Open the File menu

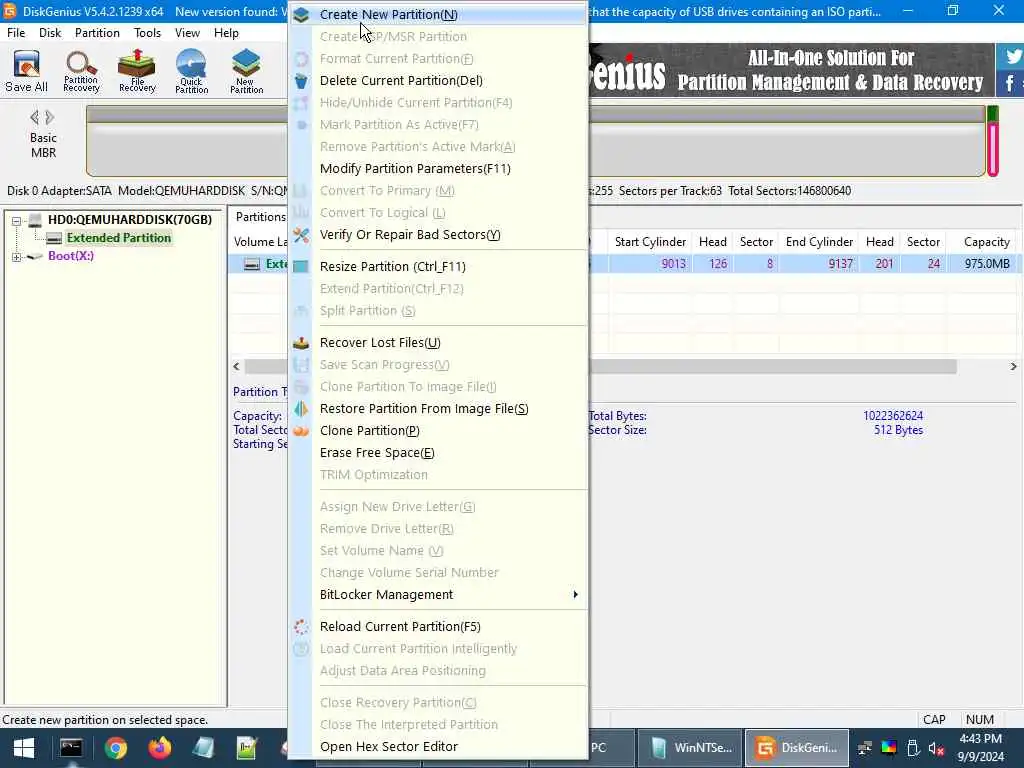[x=16, y=33]
